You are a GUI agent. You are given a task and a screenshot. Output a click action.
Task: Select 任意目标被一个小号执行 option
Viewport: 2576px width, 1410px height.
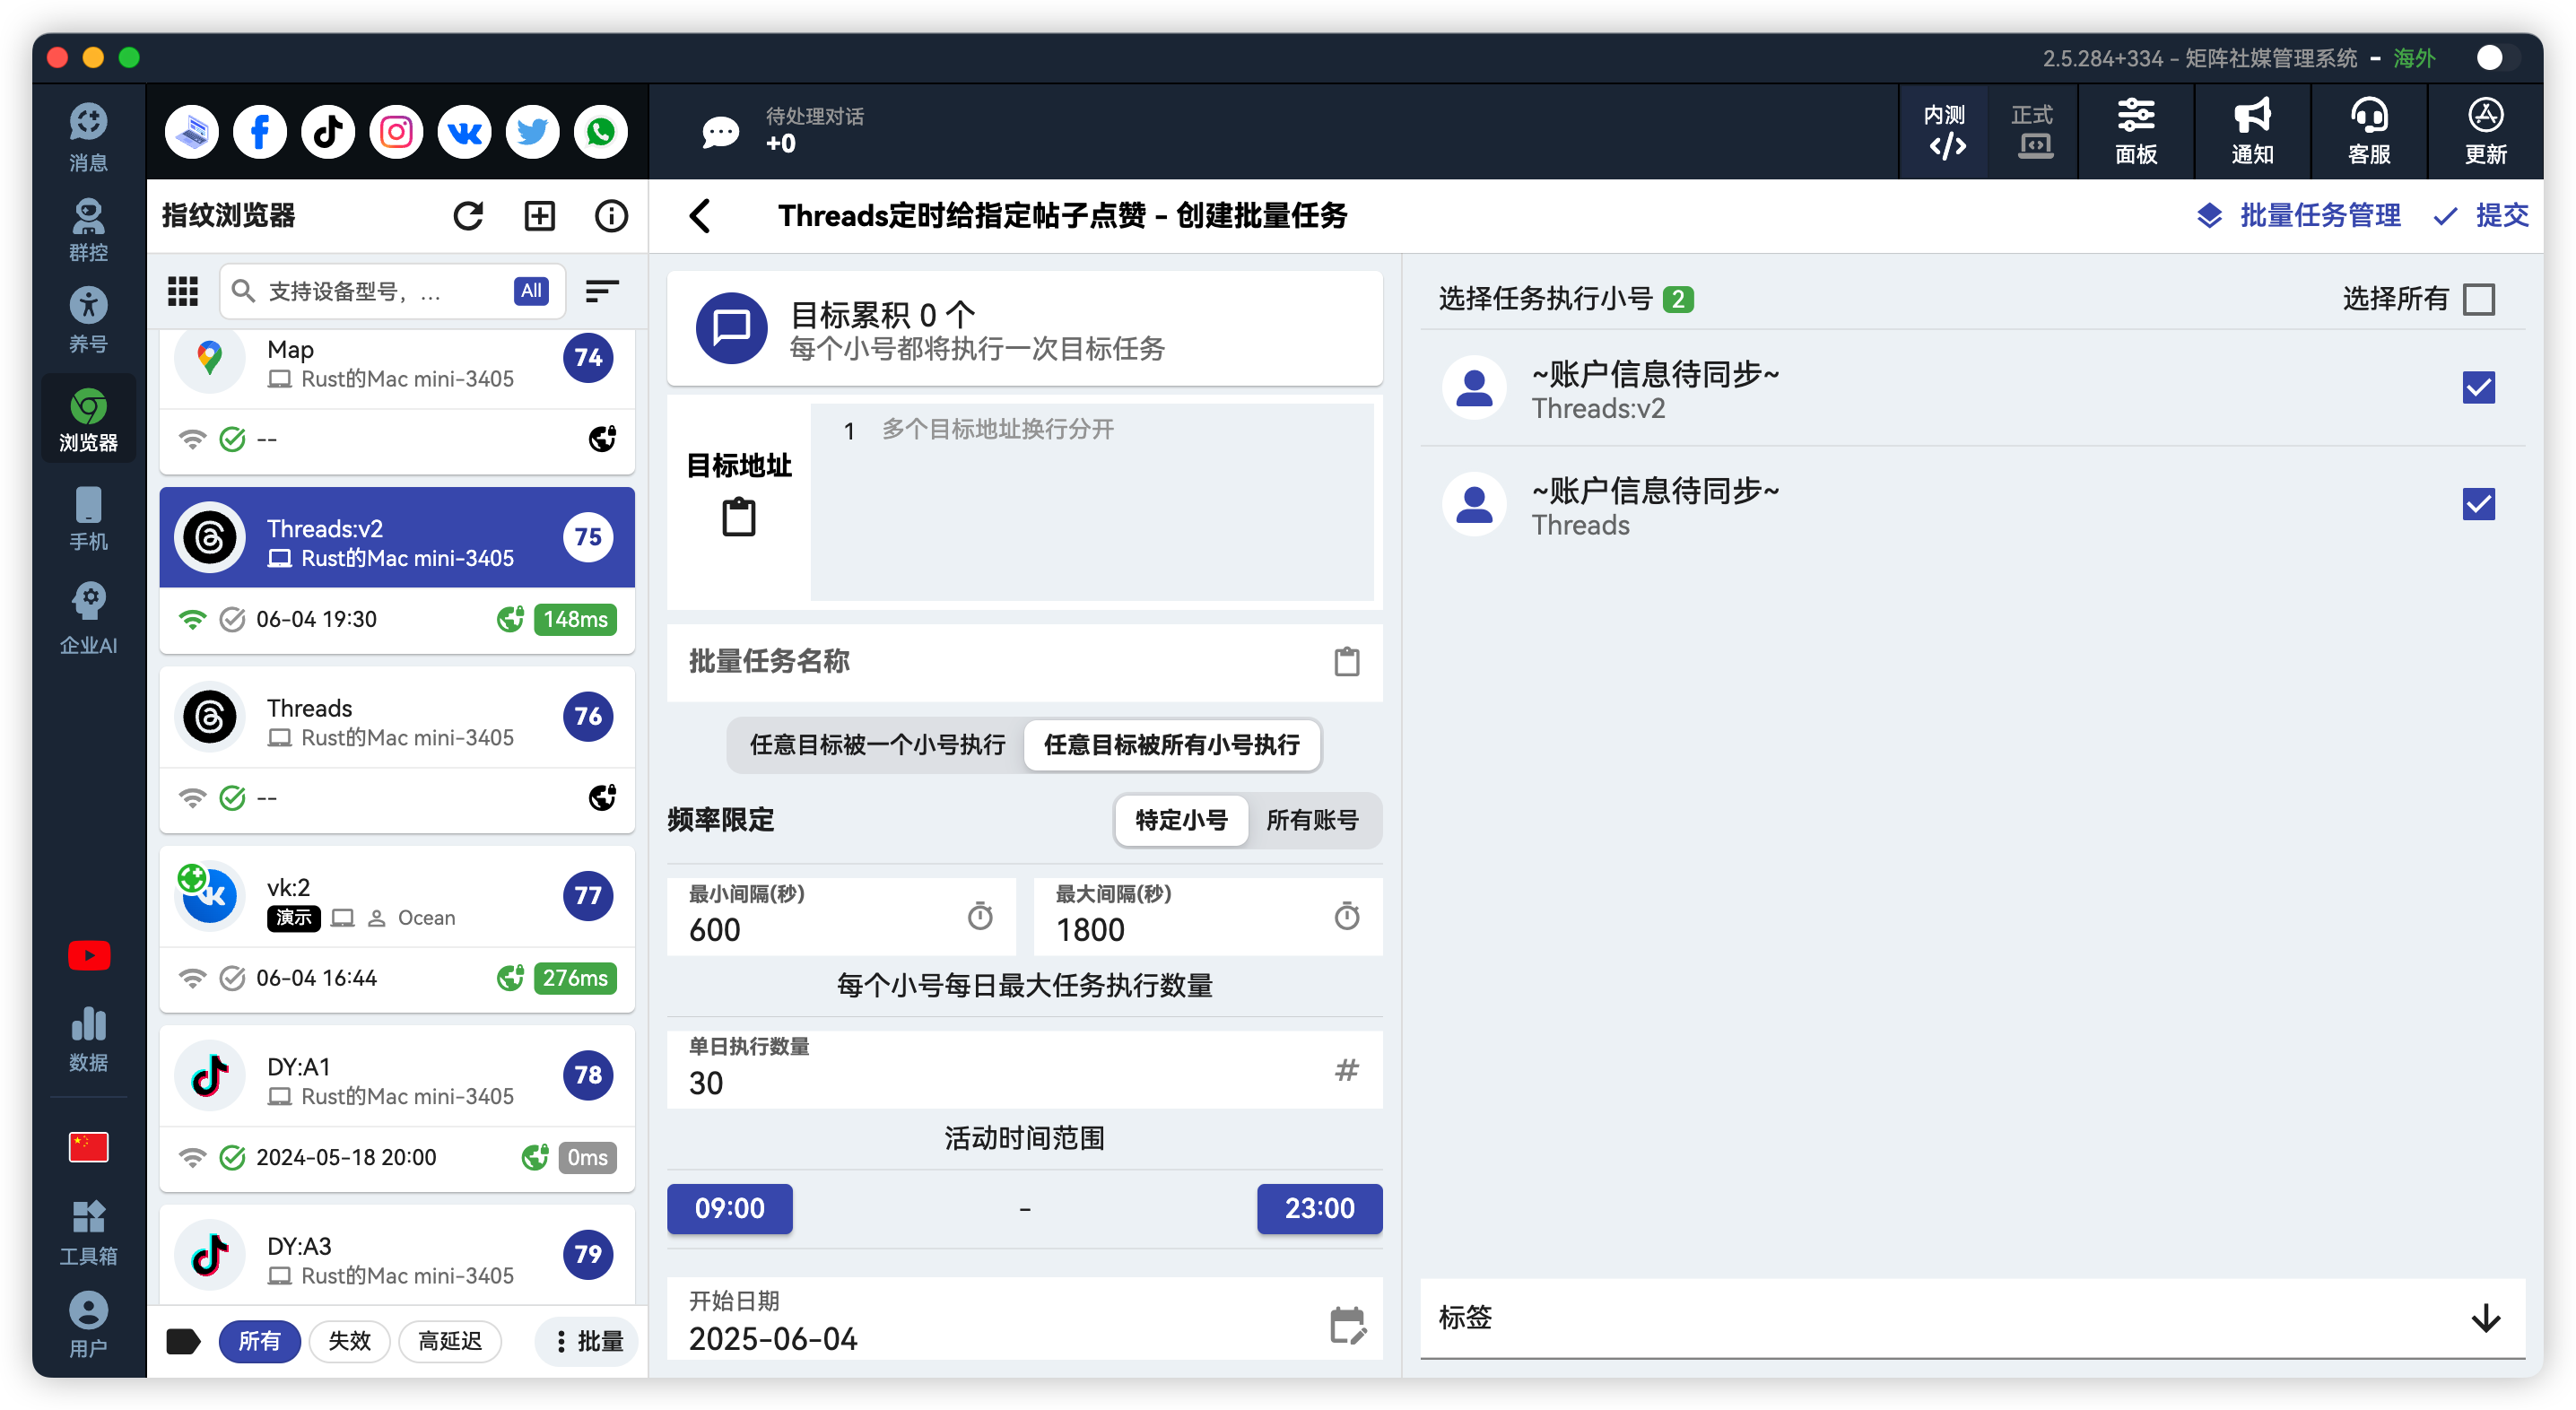click(x=877, y=744)
